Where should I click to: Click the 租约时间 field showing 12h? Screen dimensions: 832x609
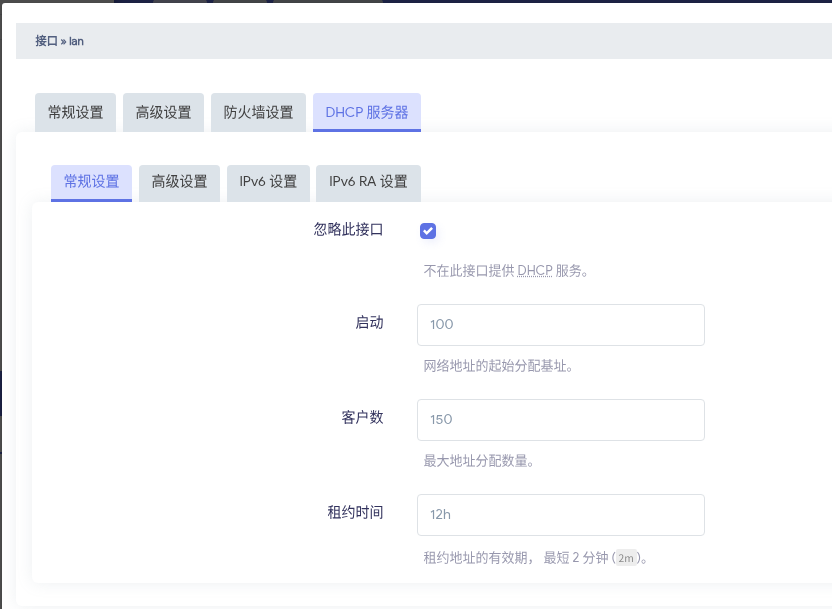pos(560,515)
